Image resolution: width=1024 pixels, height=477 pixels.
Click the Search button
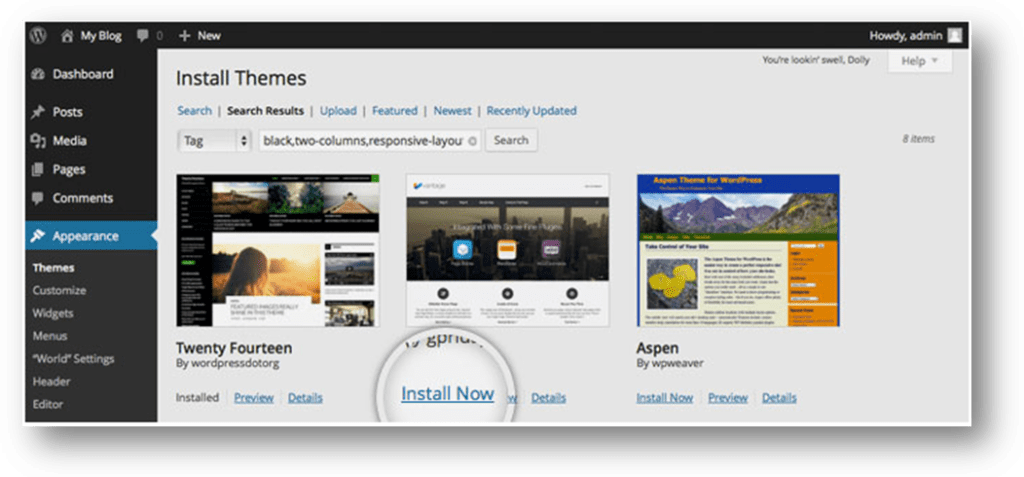coord(511,140)
